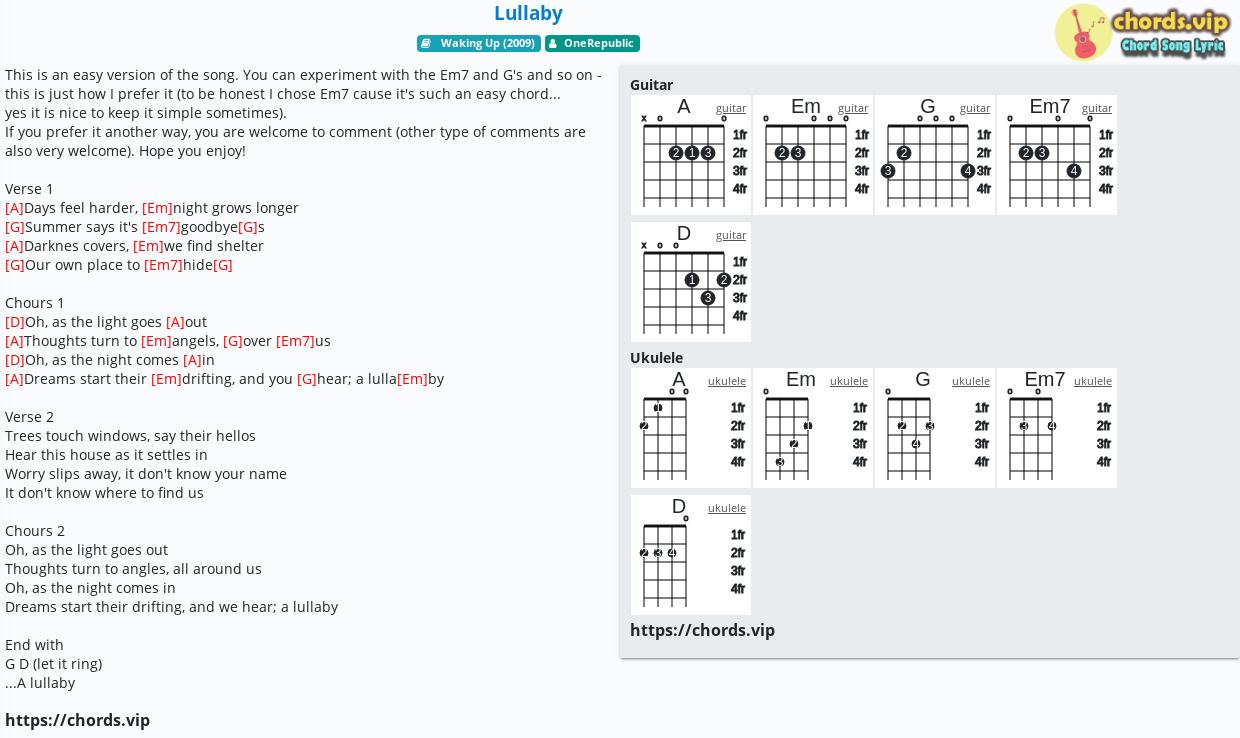Screen dimensions: 1240x738
Task: Click the 'Chours 1' heading text
Action: point(35,303)
